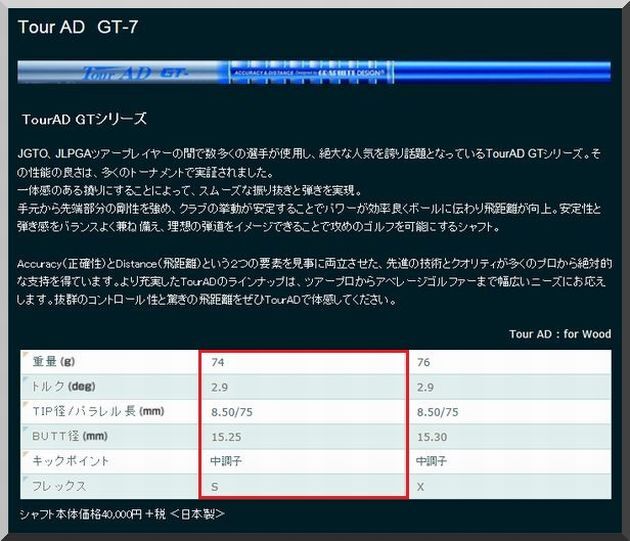Click the Tour AD GT-7 title
Viewport: 630px width, 541px height.
(x=78, y=27)
